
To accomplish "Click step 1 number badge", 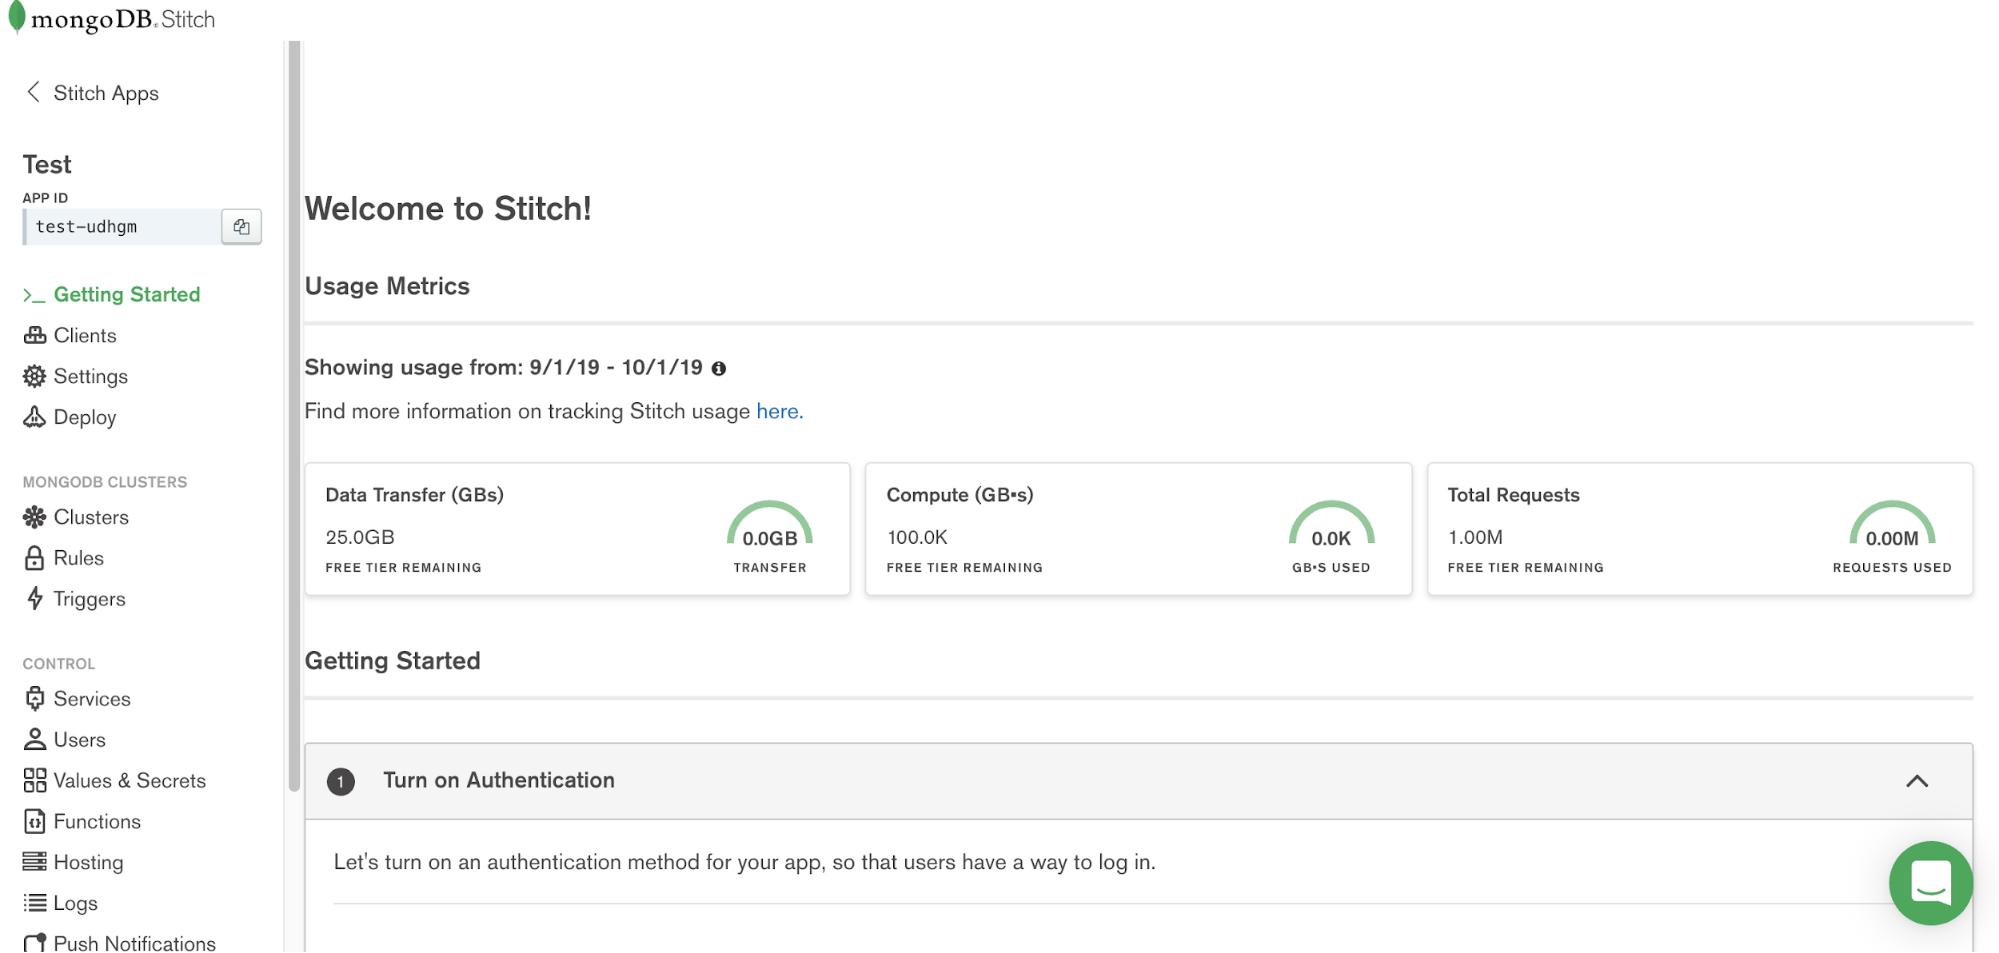I will pyautogui.click(x=341, y=781).
